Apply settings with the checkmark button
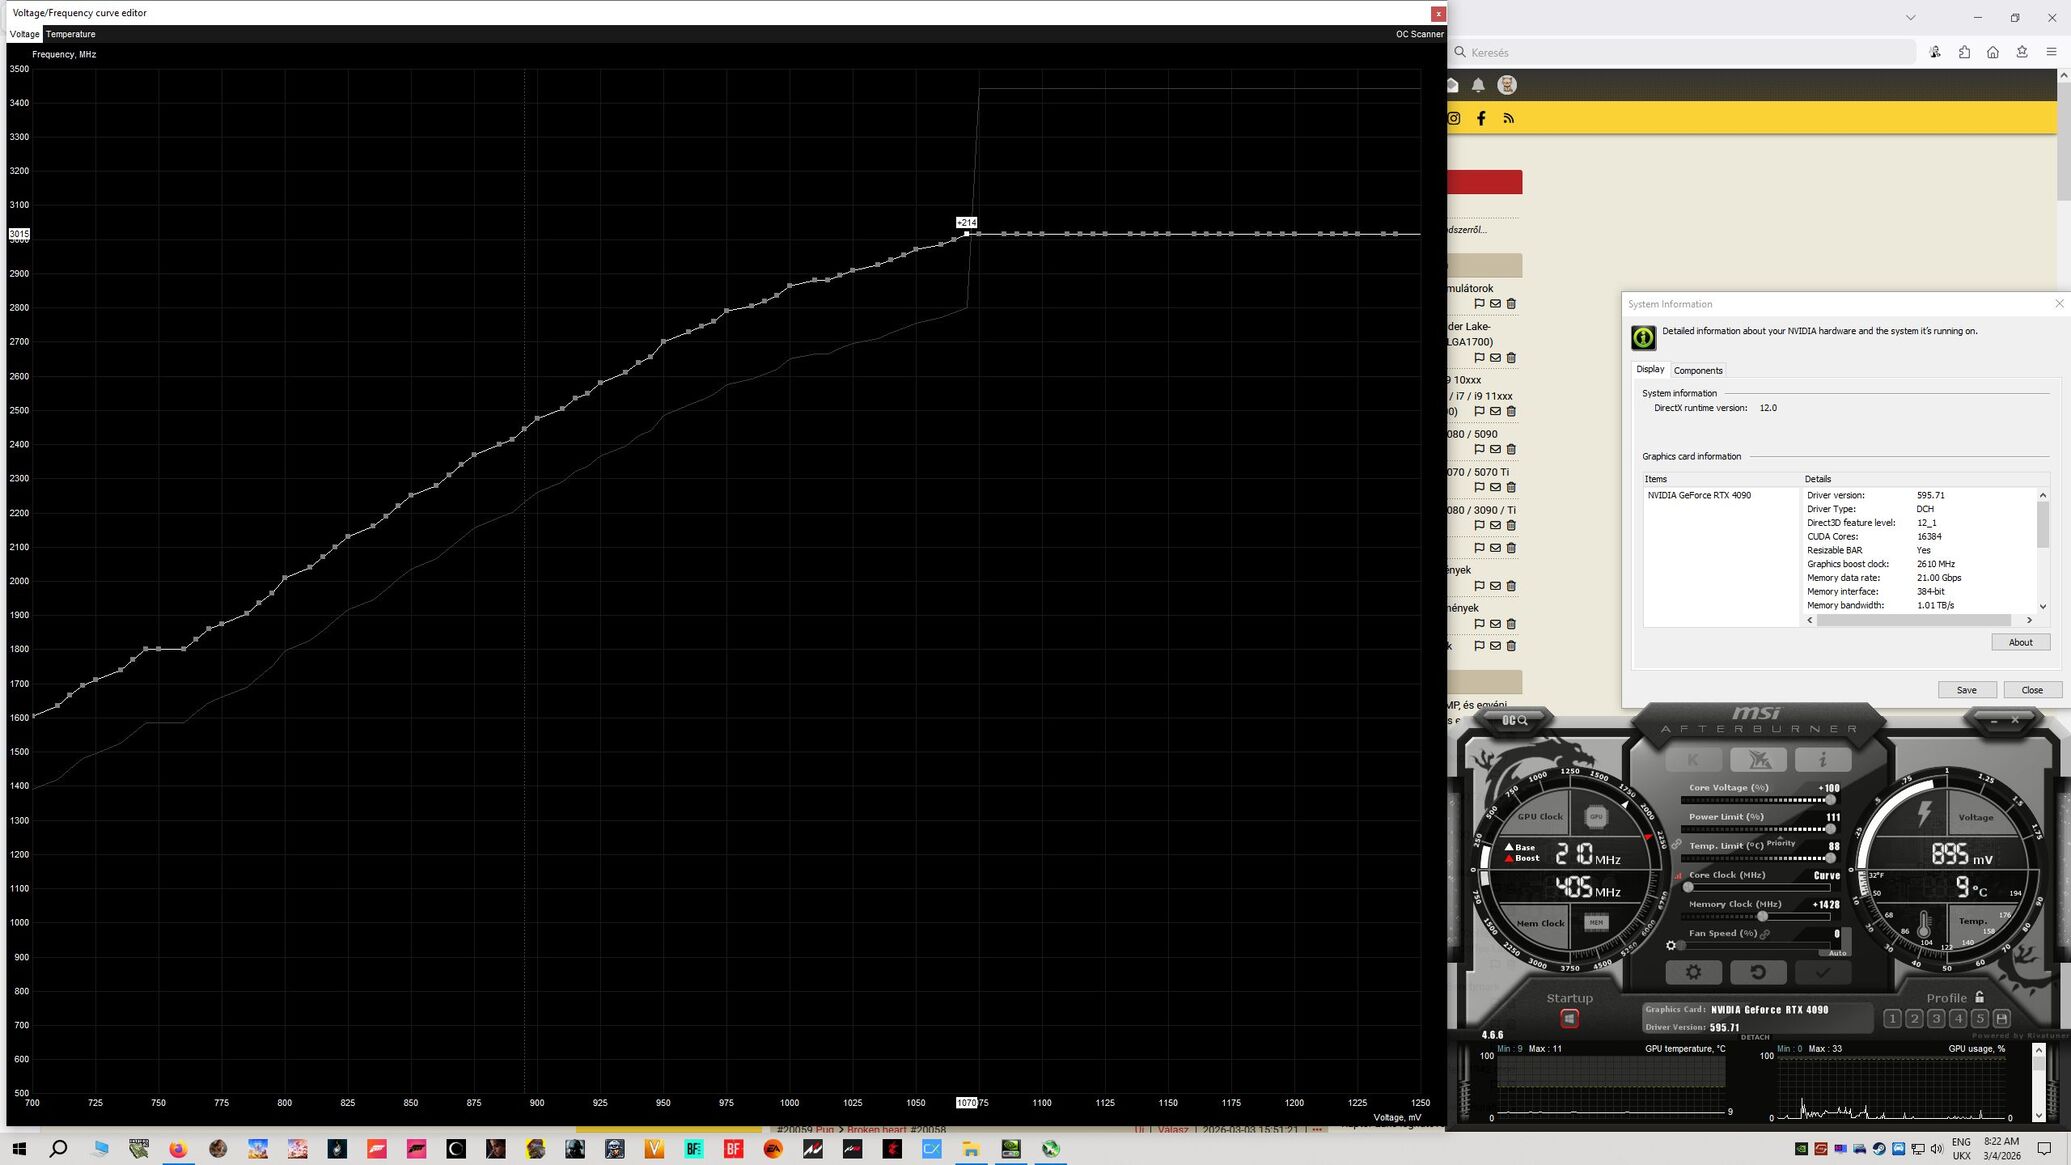2071x1165 pixels. coord(1822,972)
